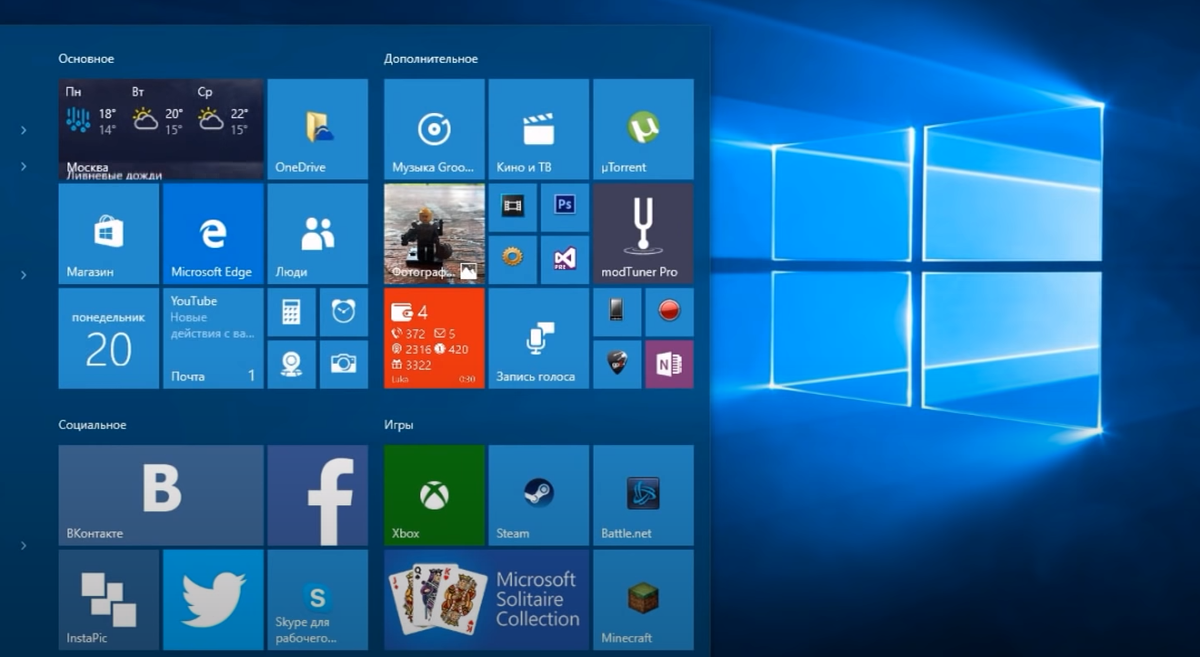The height and width of the screenshot is (657, 1200).
Task: Open the Minecraft tile
Action: click(x=643, y=599)
